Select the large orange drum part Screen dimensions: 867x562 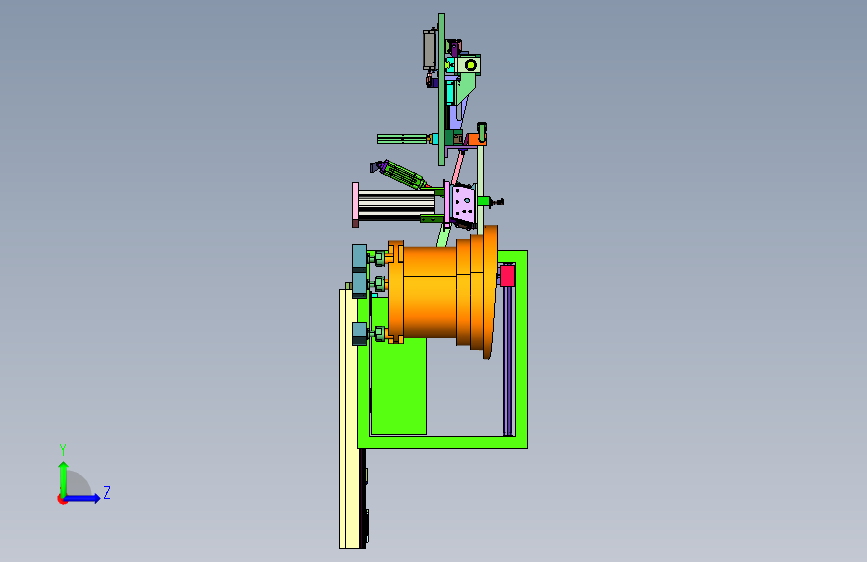pos(442,292)
